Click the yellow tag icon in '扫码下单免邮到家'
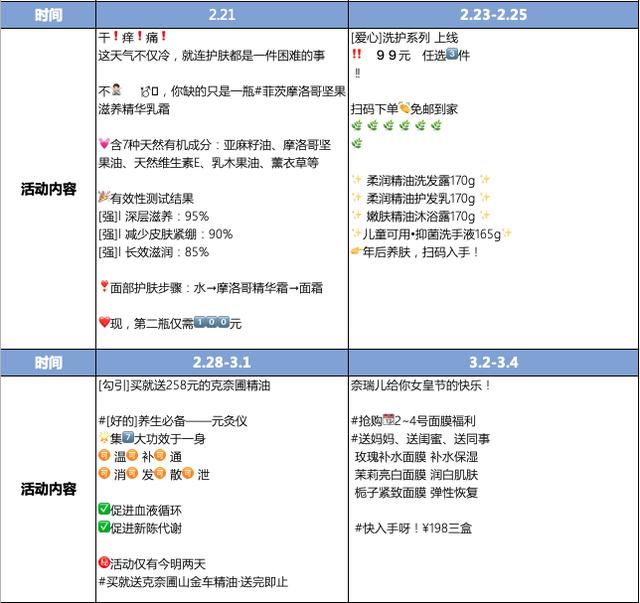Screen dimensions: 640x603 coord(404,108)
